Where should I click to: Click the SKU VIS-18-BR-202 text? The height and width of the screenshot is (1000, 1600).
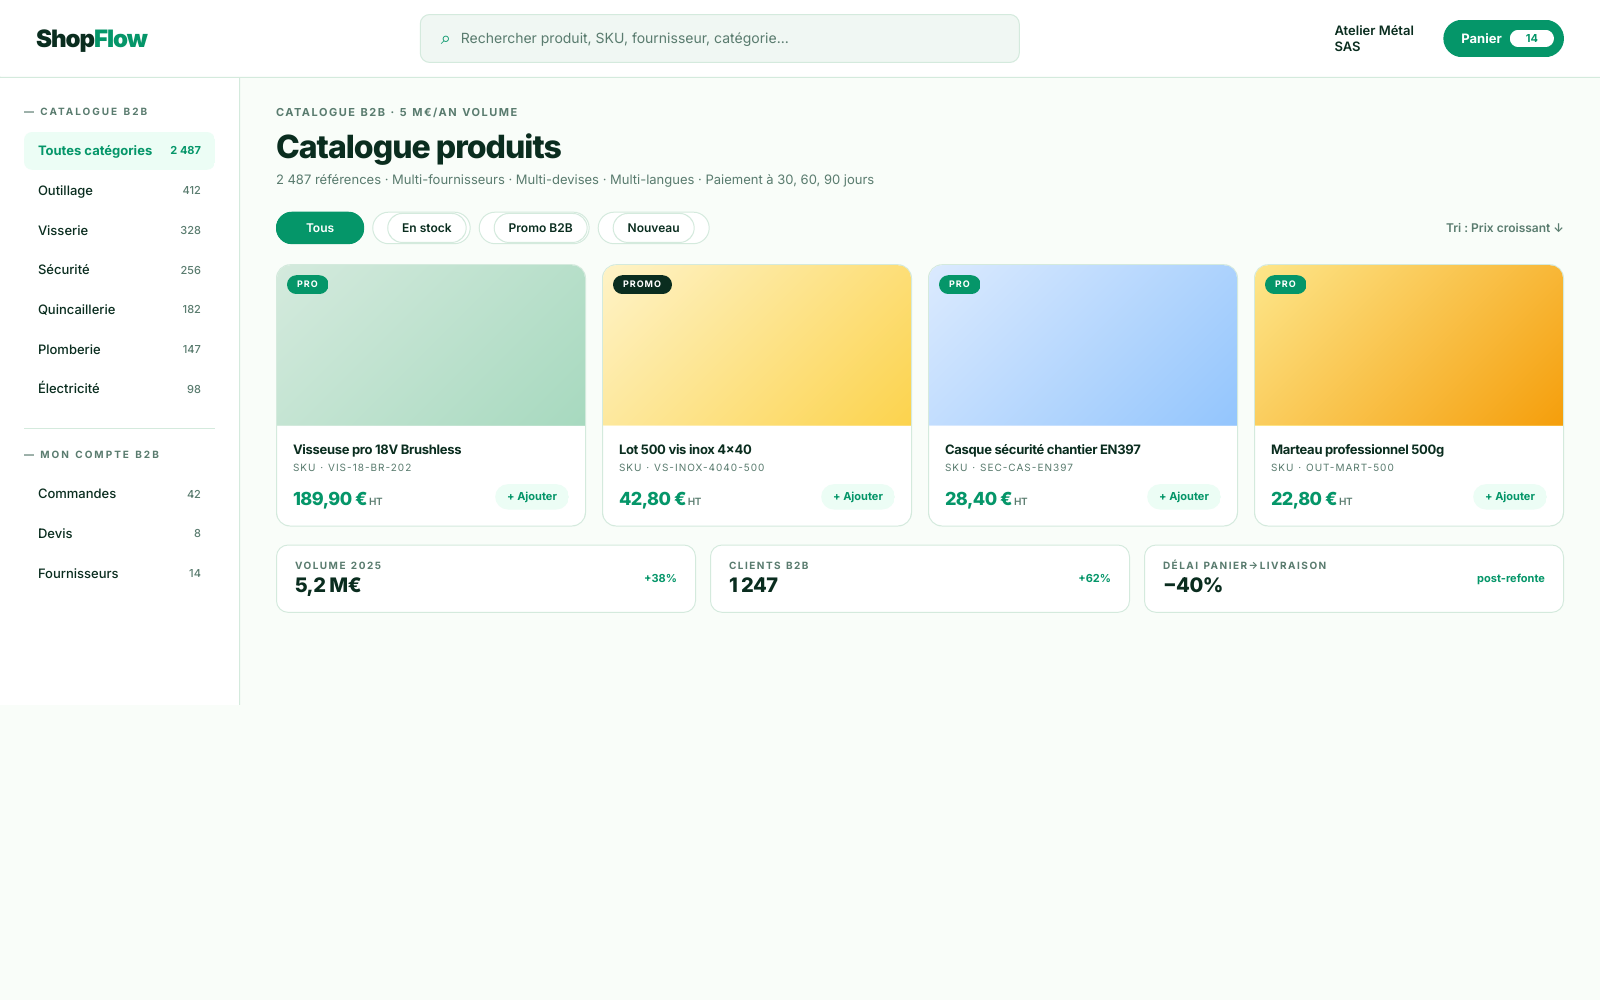point(352,468)
